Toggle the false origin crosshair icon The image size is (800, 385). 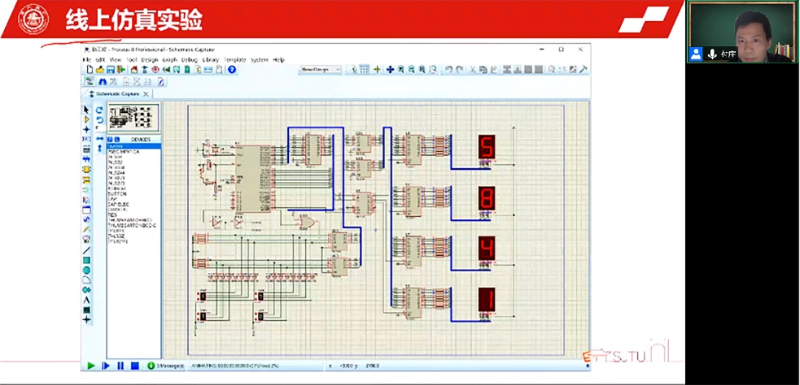click(x=377, y=69)
